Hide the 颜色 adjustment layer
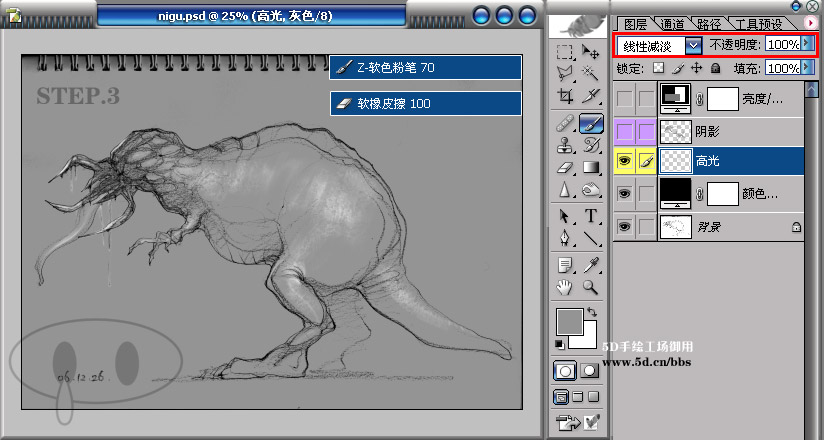 [x=624, y=195]
